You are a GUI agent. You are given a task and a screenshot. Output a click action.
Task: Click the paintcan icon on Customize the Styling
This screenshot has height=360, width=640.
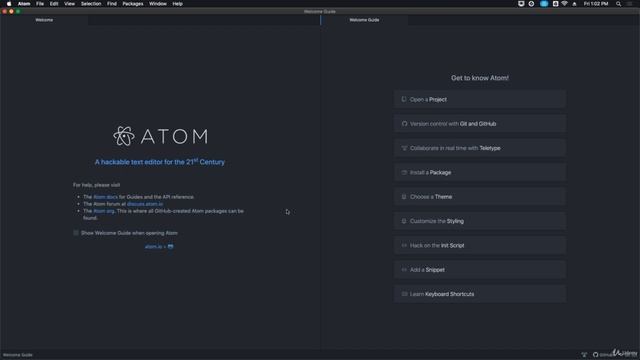404,221
